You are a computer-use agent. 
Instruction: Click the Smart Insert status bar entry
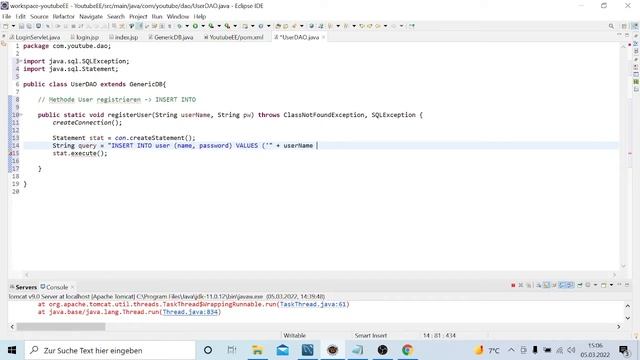[x=370, y=335]
